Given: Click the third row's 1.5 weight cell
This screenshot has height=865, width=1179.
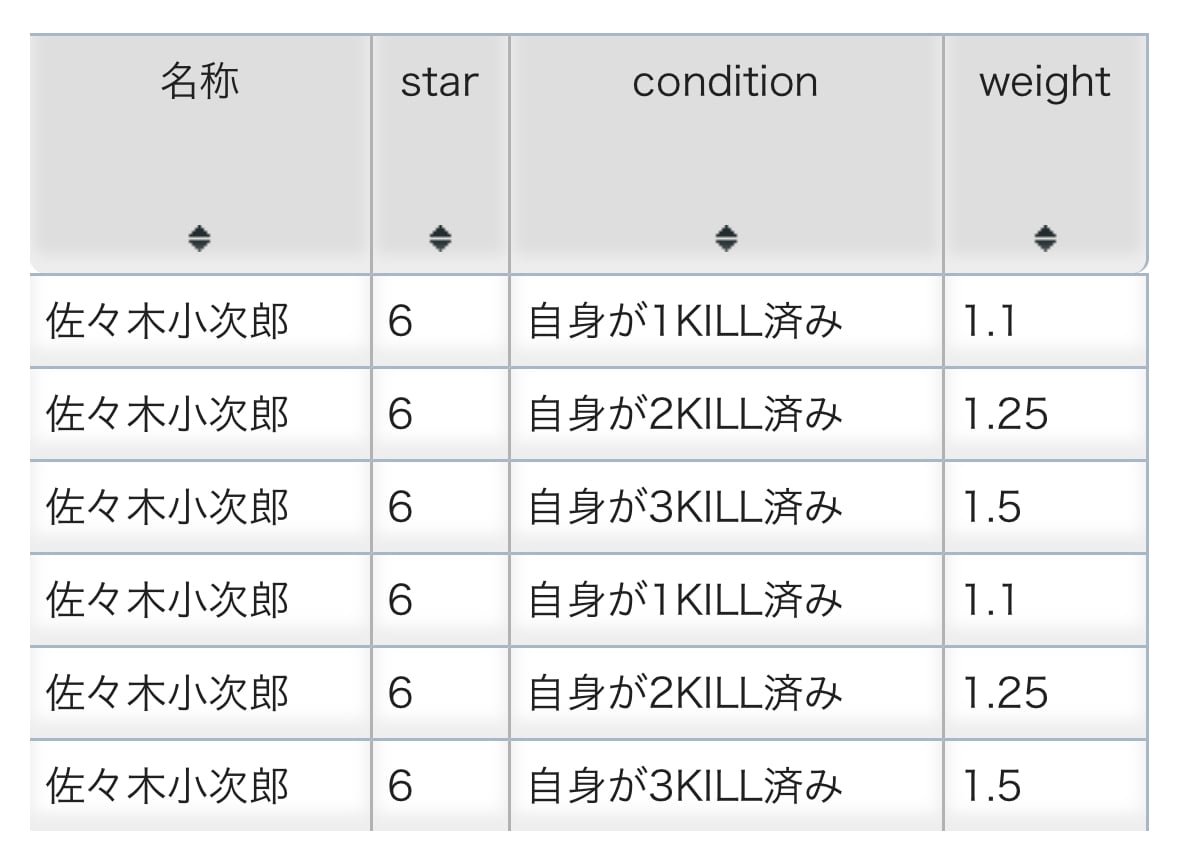Looking at the screenshot, I should pos(993,507).
